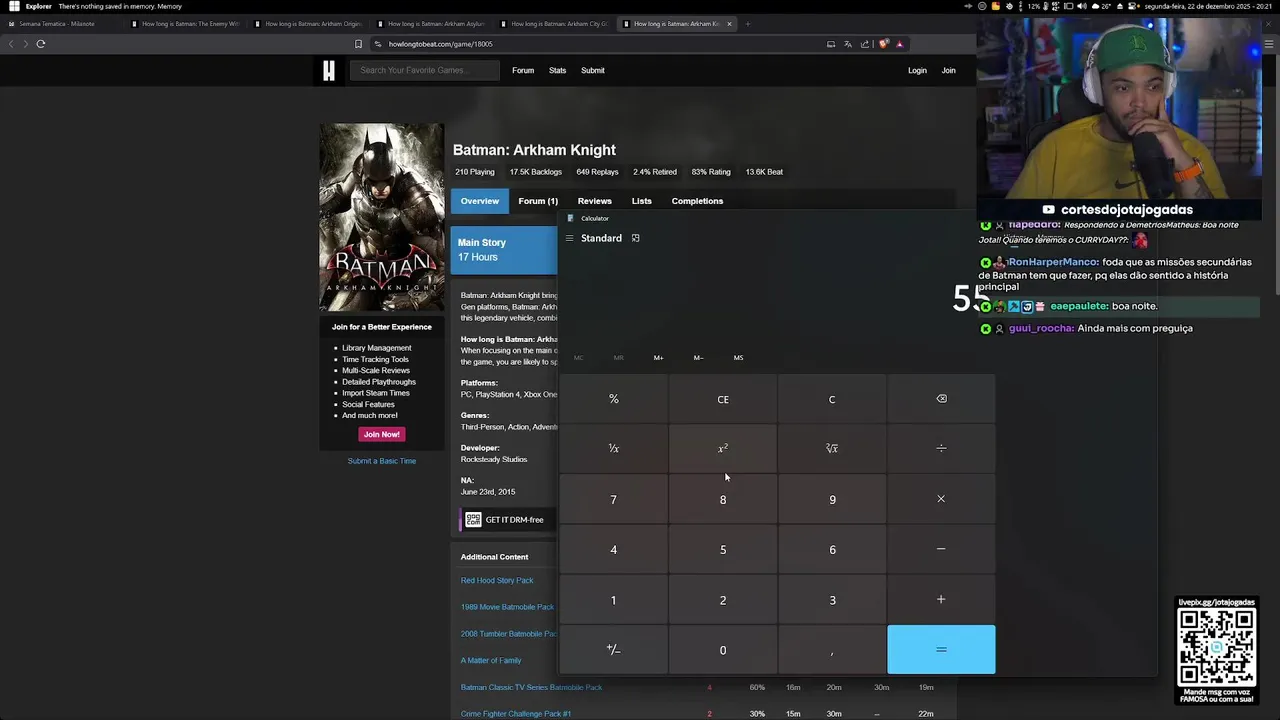The image size is (1280, 720).
Task: Click the x squared key
Action: [x=723, y=448]
